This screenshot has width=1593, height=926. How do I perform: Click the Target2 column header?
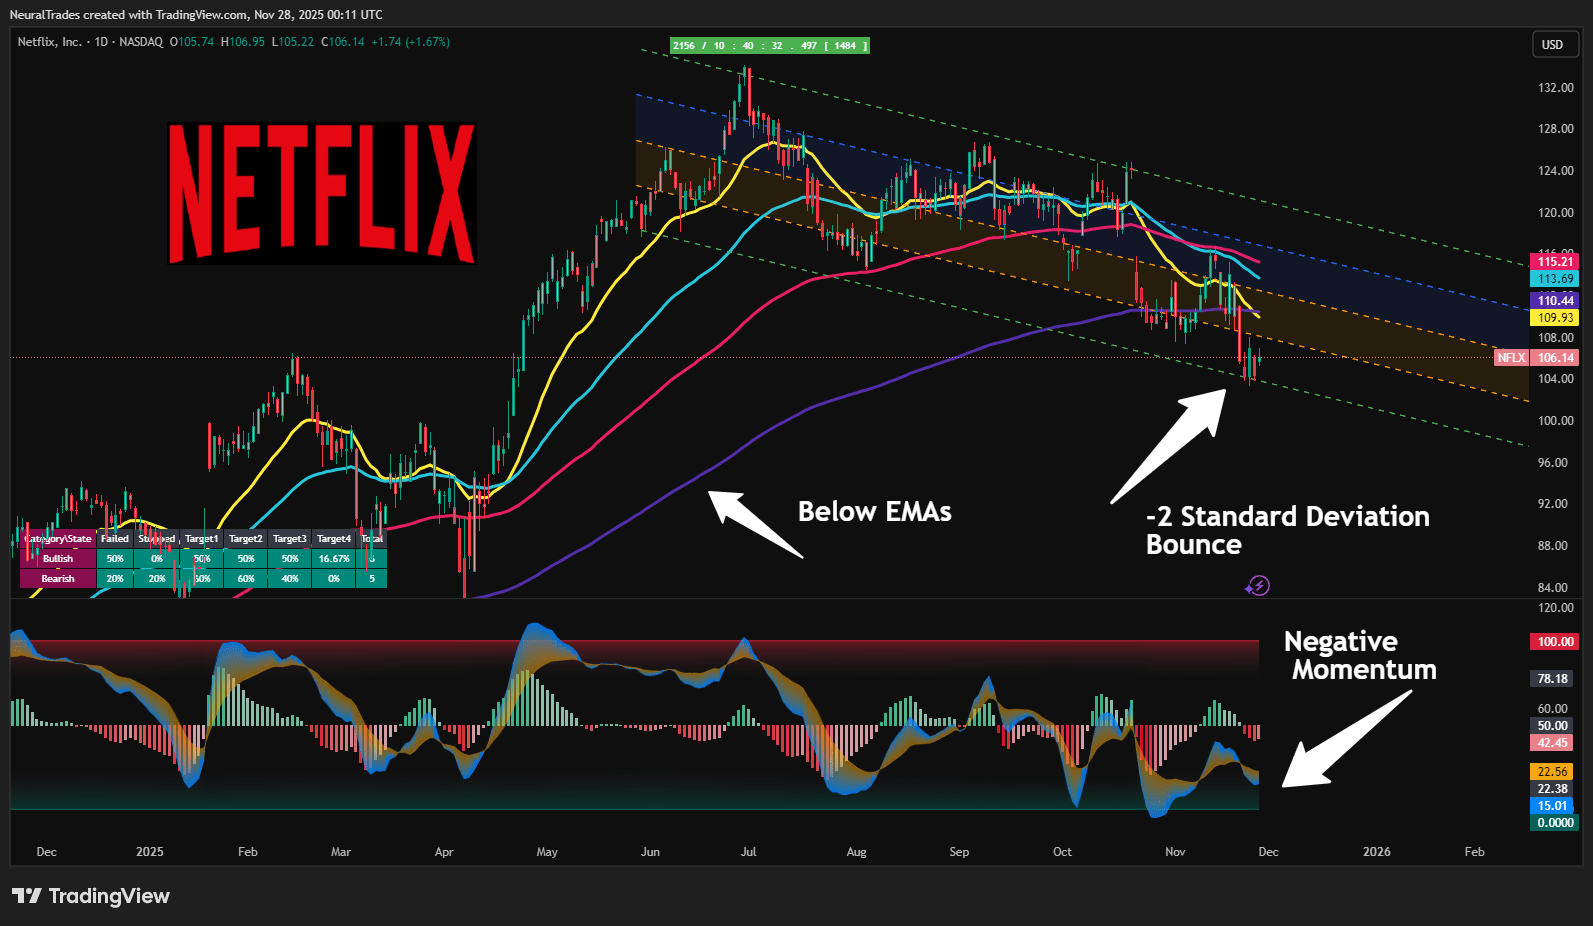click(246, 539)
